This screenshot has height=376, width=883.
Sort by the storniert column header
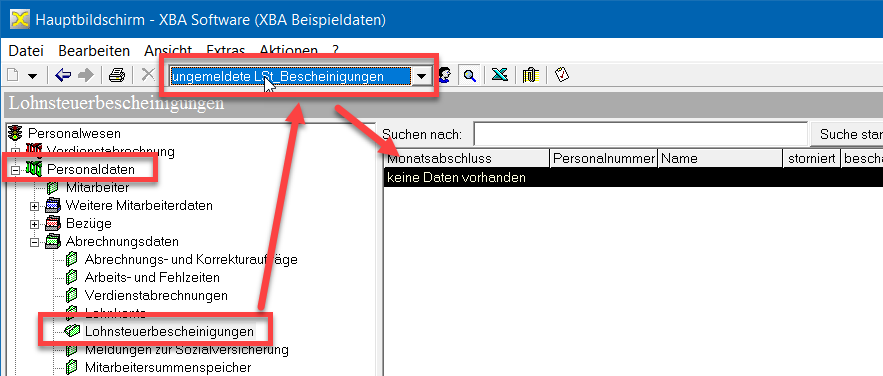811,159
